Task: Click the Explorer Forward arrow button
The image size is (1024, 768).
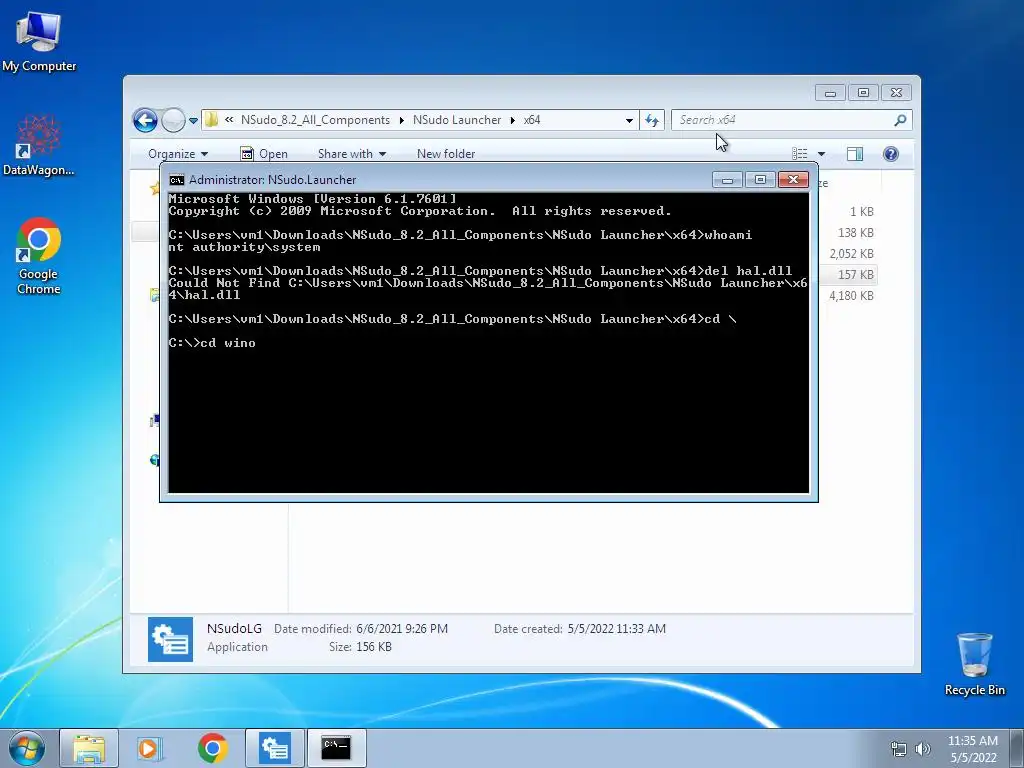Action: 173,120
